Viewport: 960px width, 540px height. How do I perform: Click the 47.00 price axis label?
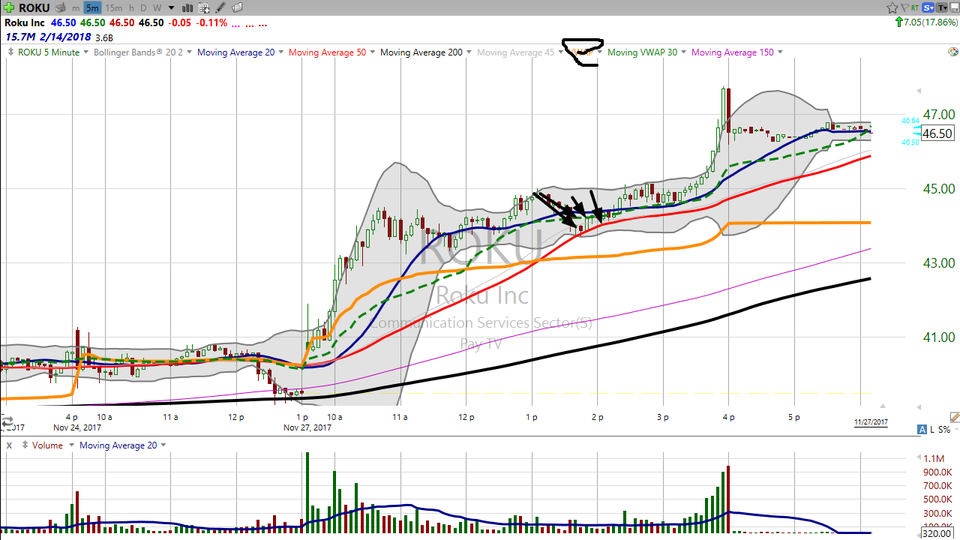pyautogui.click(x=939, y=114)
